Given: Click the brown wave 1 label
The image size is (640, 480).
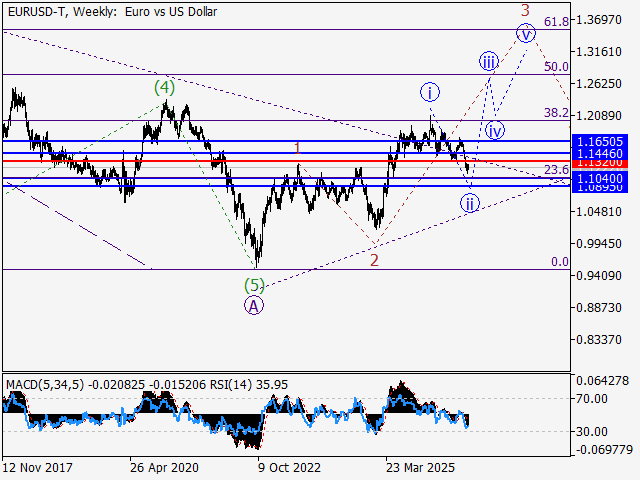Looking at the screenshot, I should pos(298,148).
